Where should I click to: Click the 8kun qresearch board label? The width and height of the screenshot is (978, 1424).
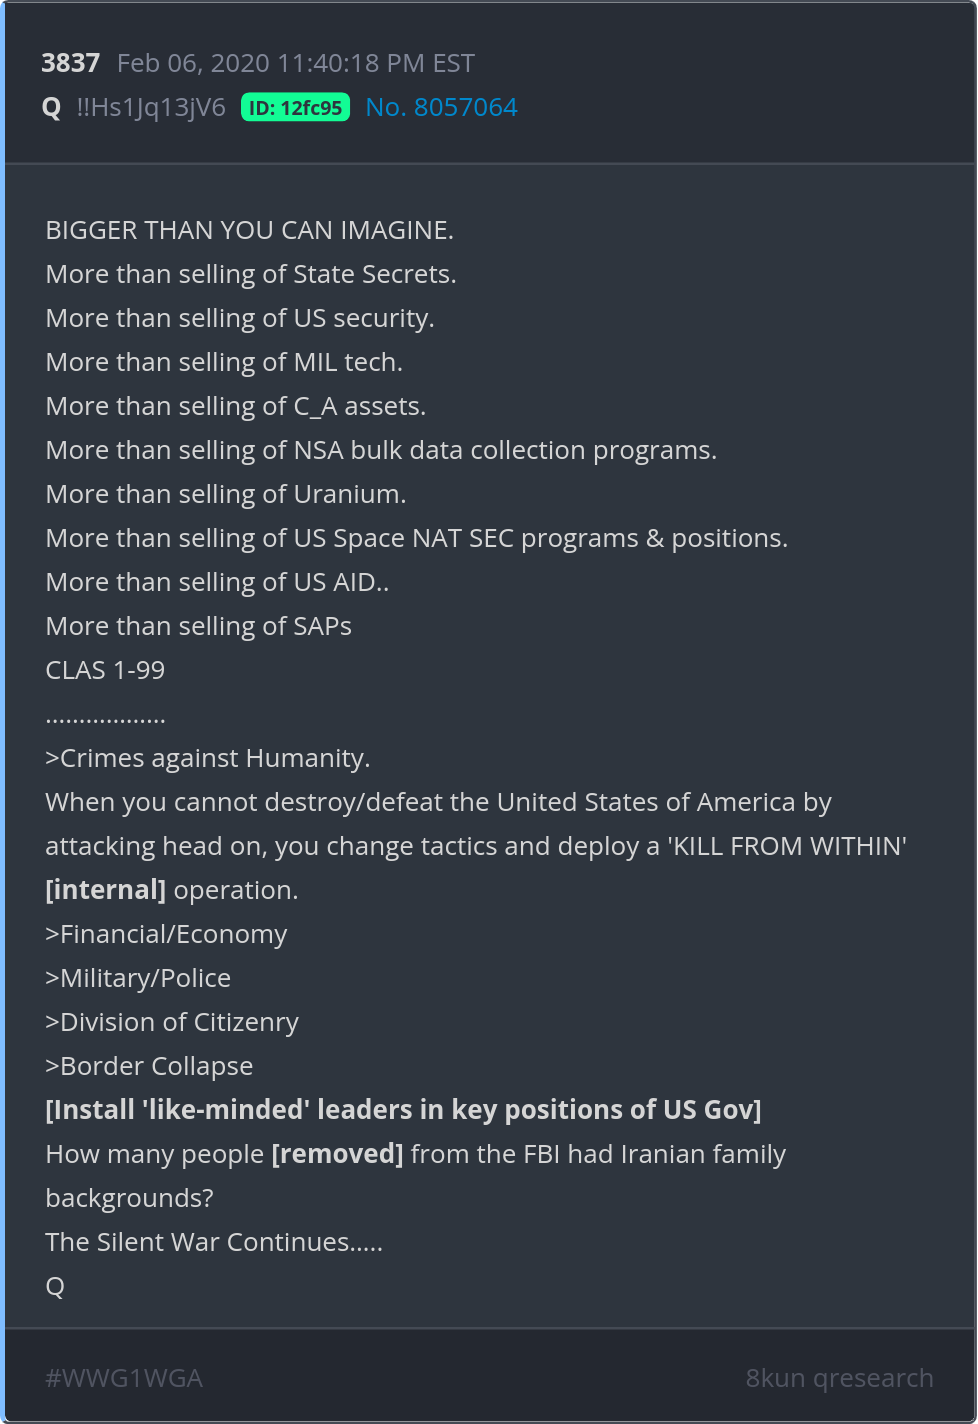(x=839, y=1378)
